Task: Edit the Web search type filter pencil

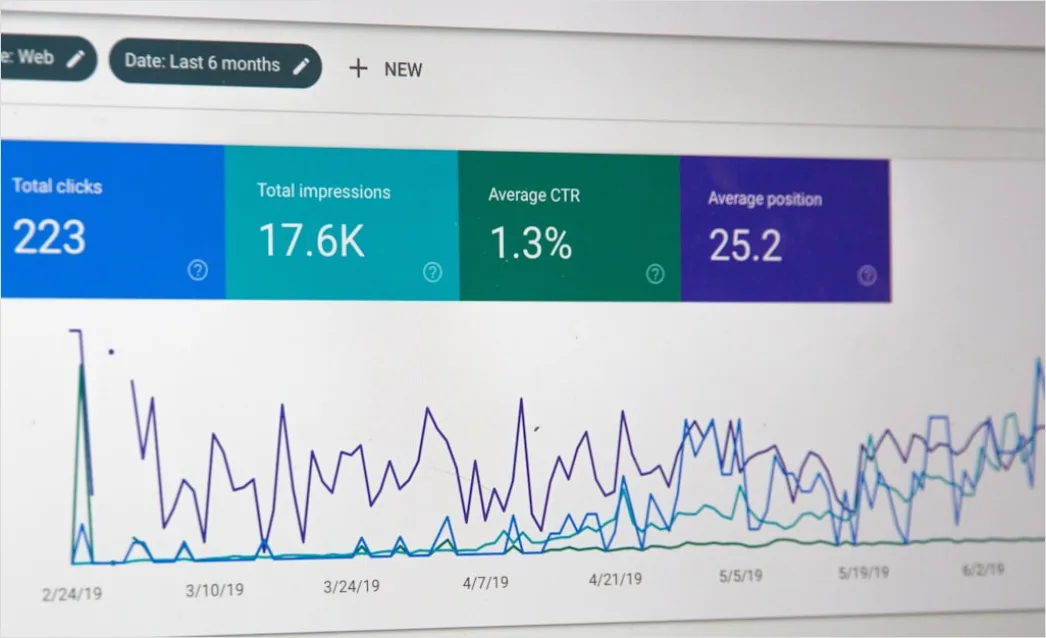Action: pyautogui.click(x=75, y=59)
